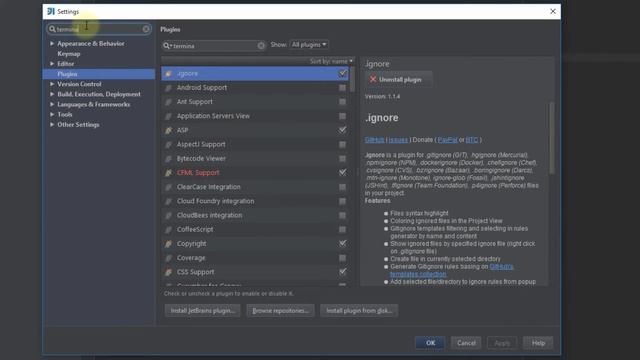Click the plugin icon beside ClearCase Integration
Image resolution: width=640 pixels, height=360 pixels.
click(169, 187)
